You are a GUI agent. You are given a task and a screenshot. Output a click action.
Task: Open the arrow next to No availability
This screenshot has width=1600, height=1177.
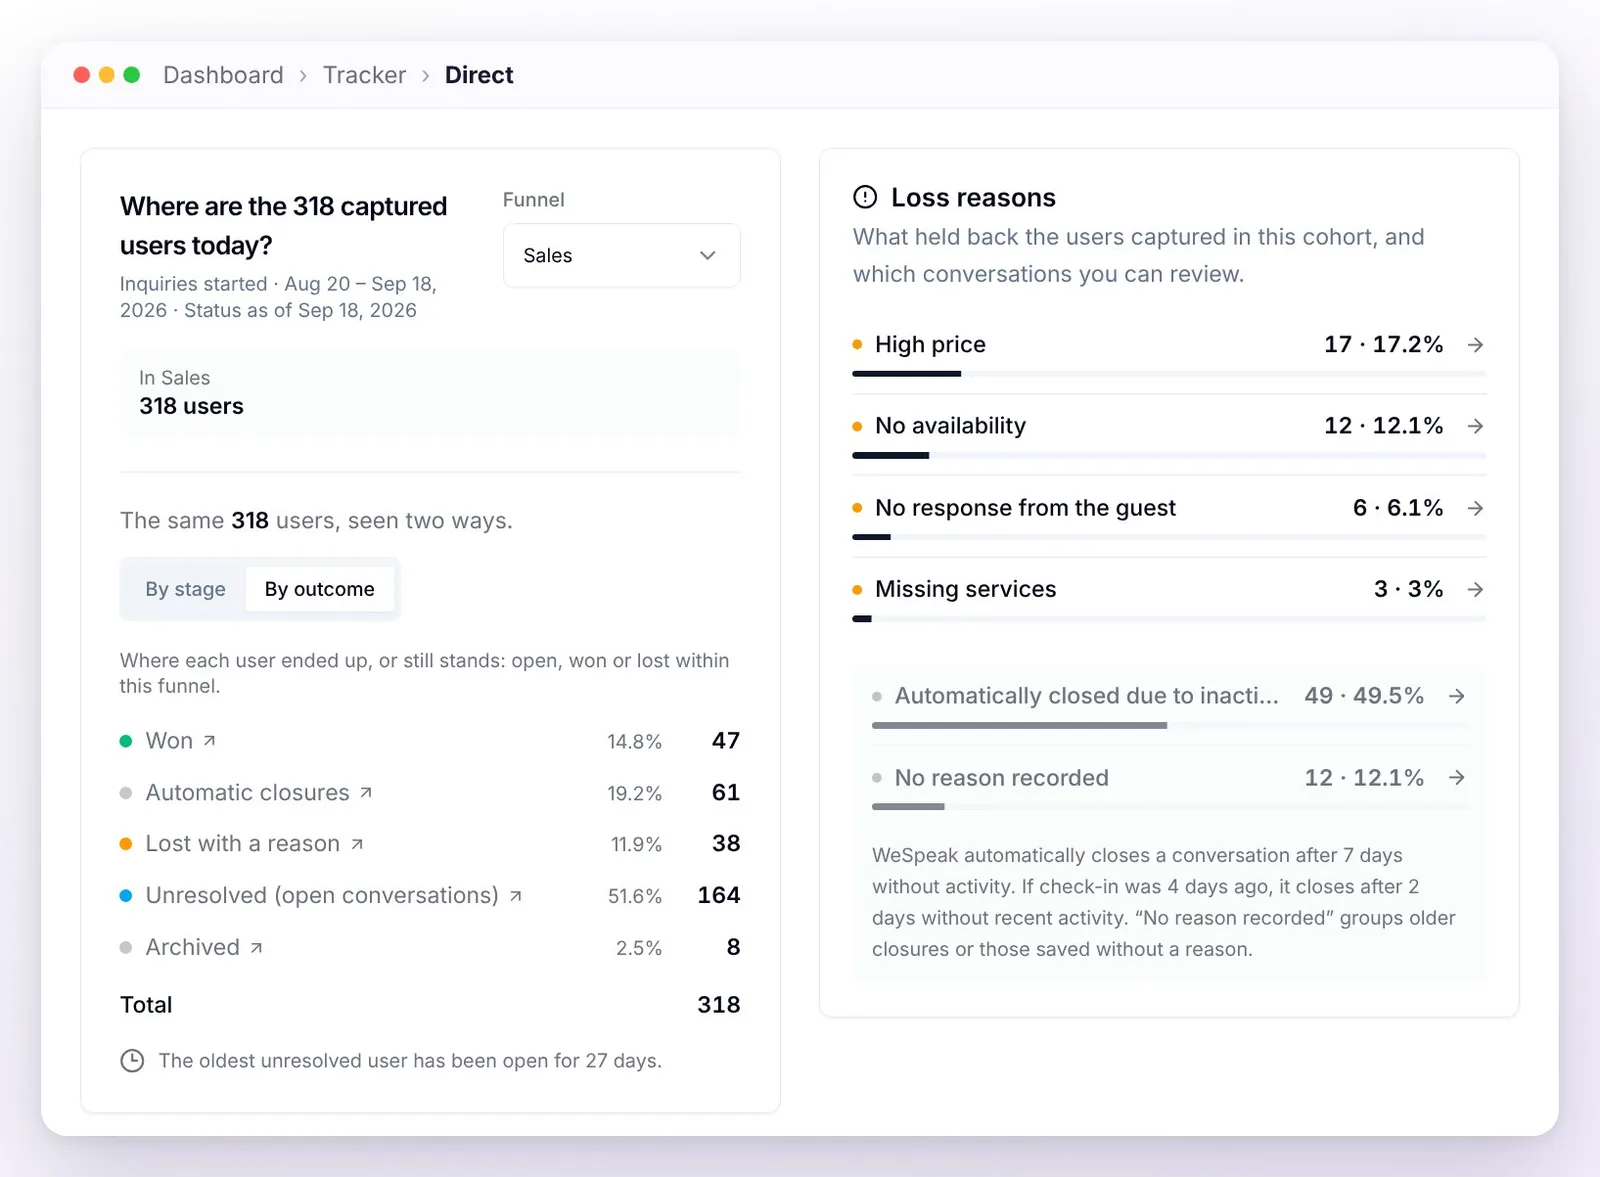[x=1475, y=426]
